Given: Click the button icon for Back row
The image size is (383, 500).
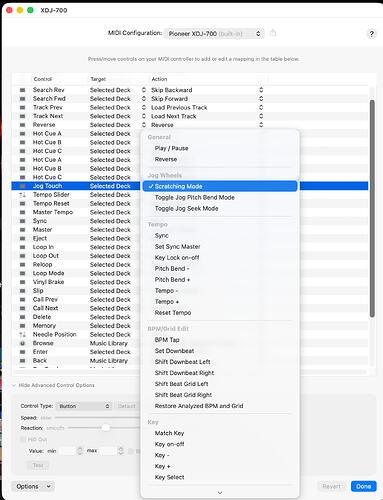Looking at the screenshot, I should point(22,360).
